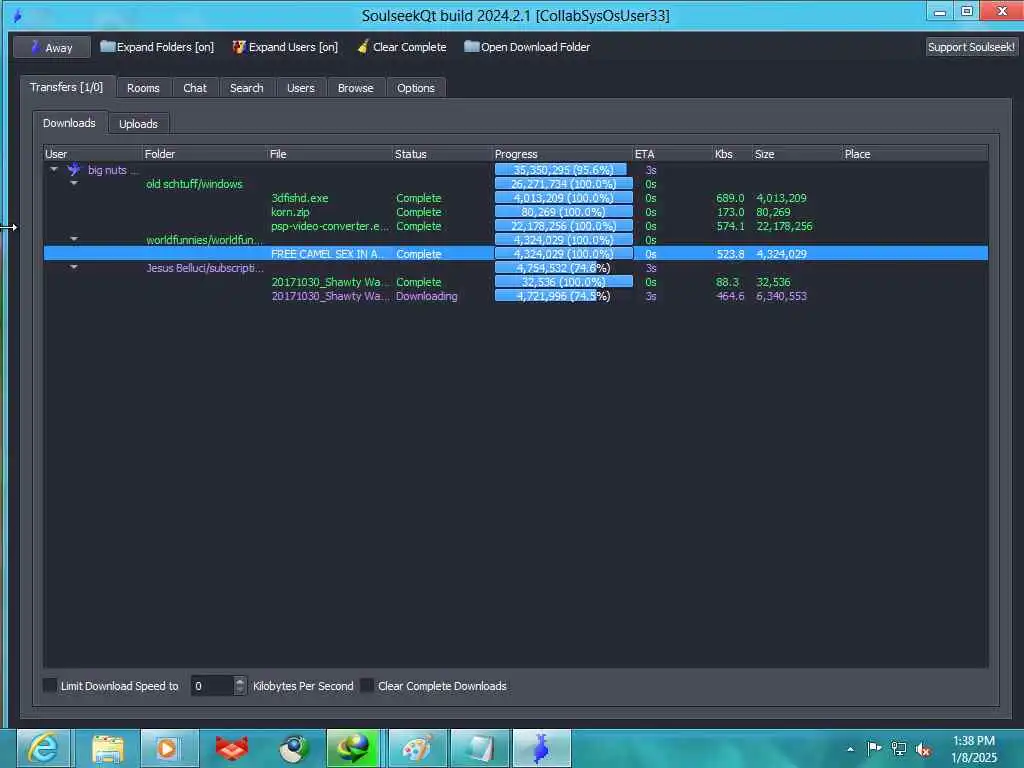
Task: Click the network tray icon
Action: pos(899,749)
